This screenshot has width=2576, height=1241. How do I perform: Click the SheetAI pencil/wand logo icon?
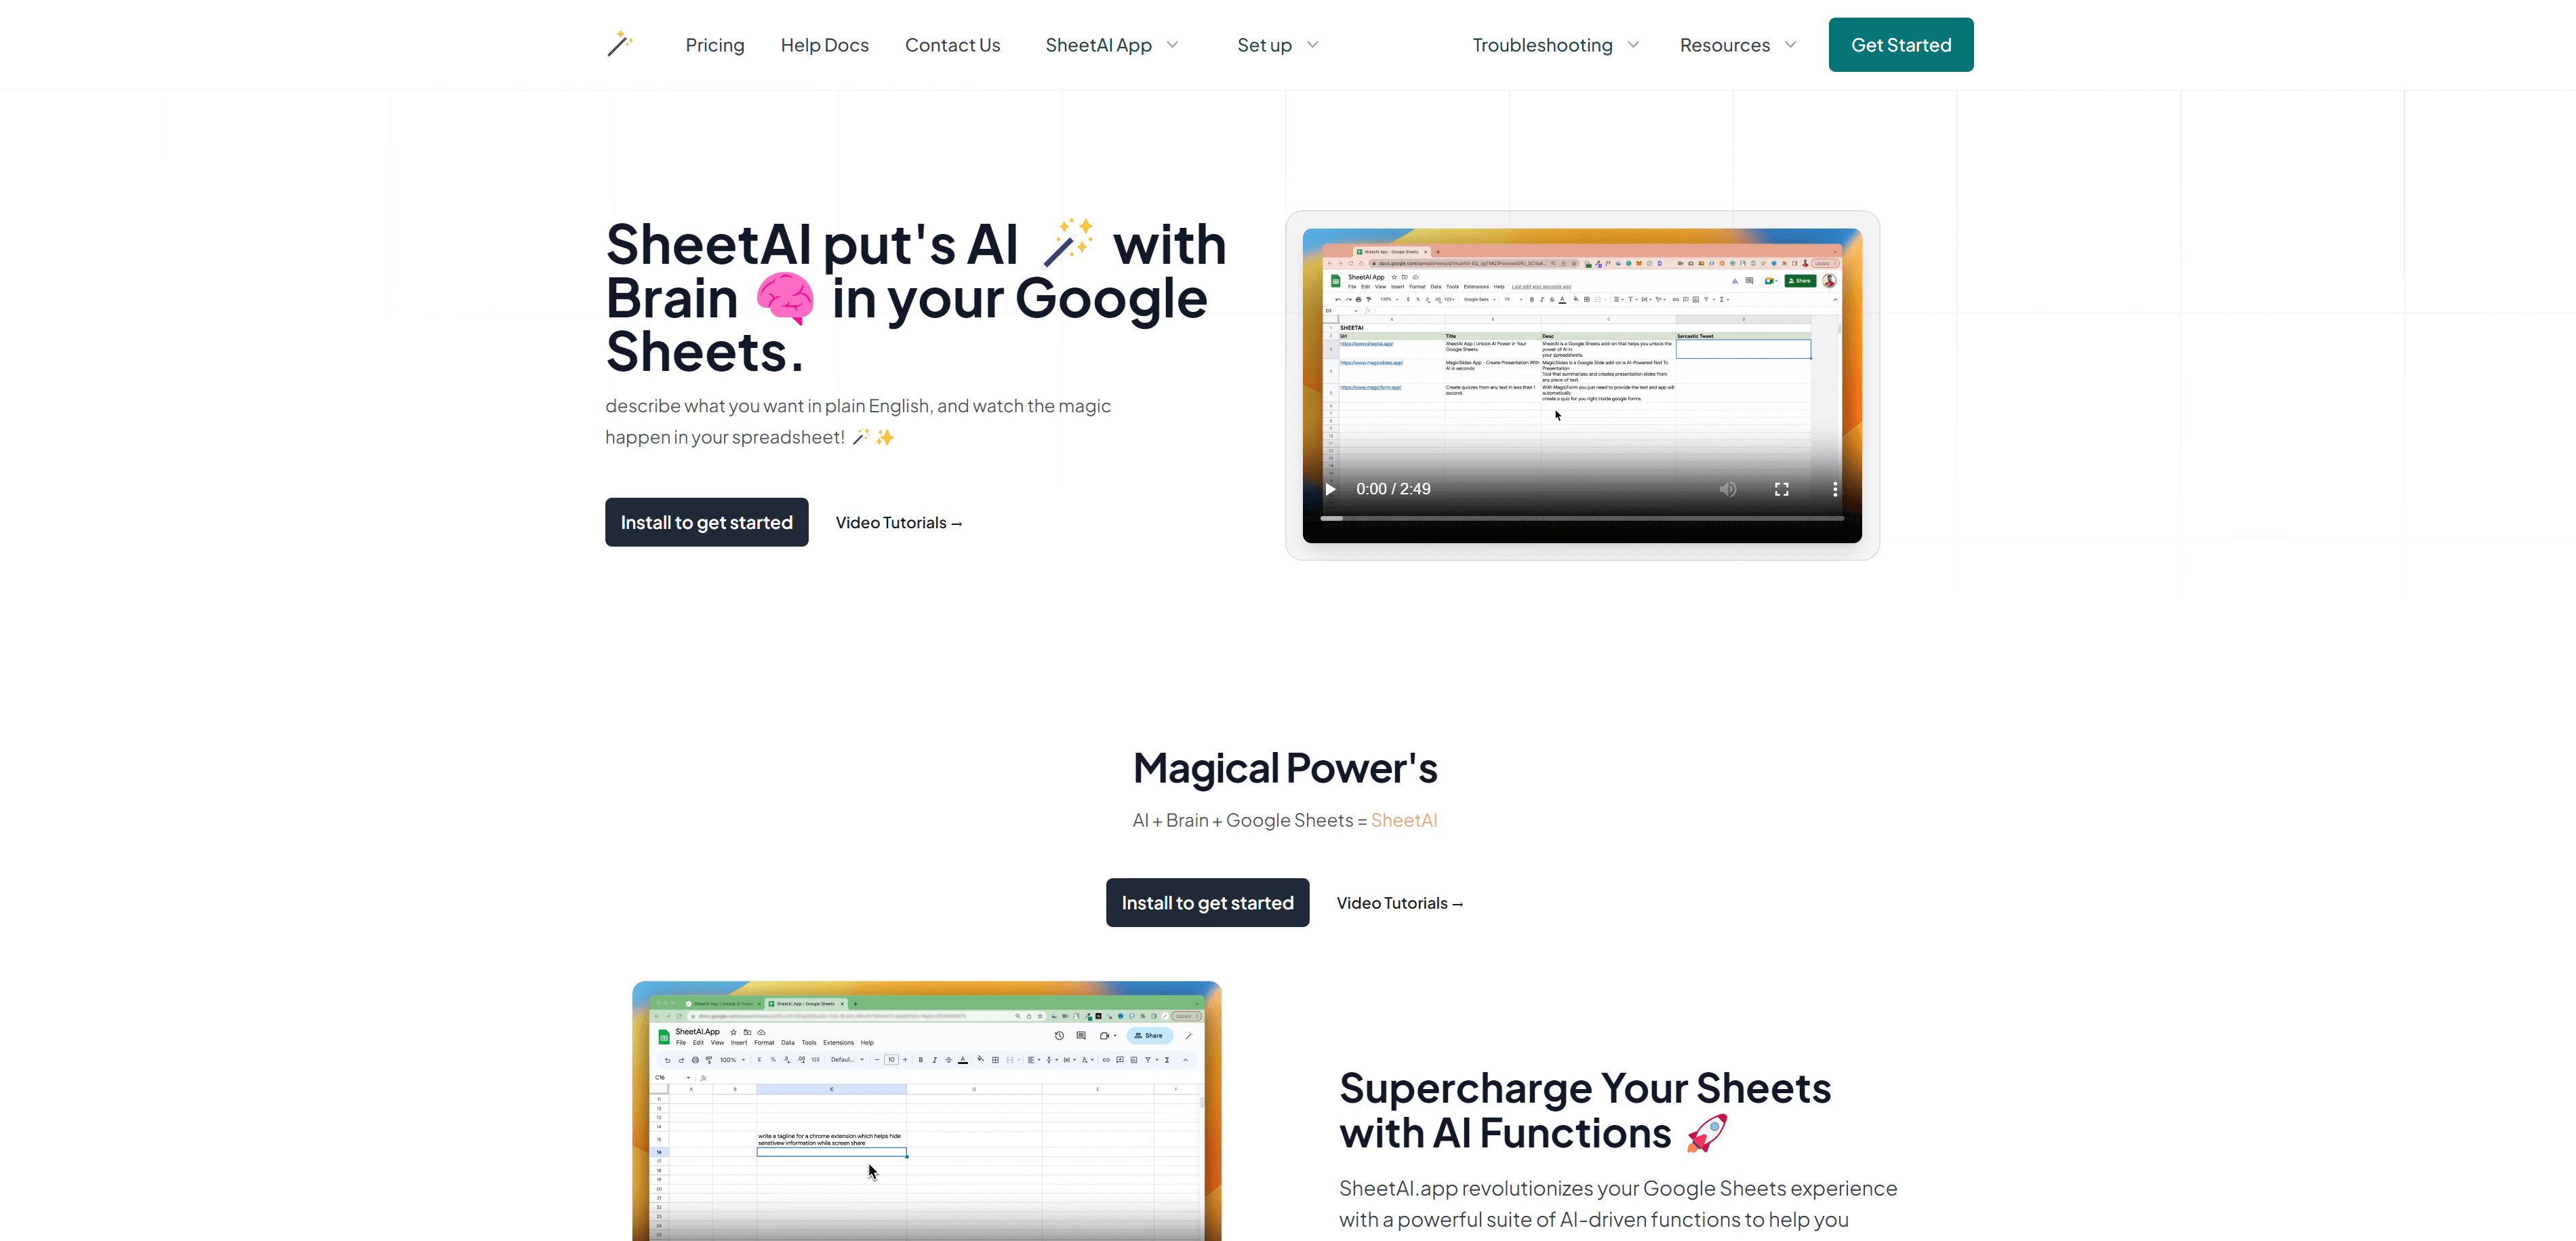(x=618, y=44)
